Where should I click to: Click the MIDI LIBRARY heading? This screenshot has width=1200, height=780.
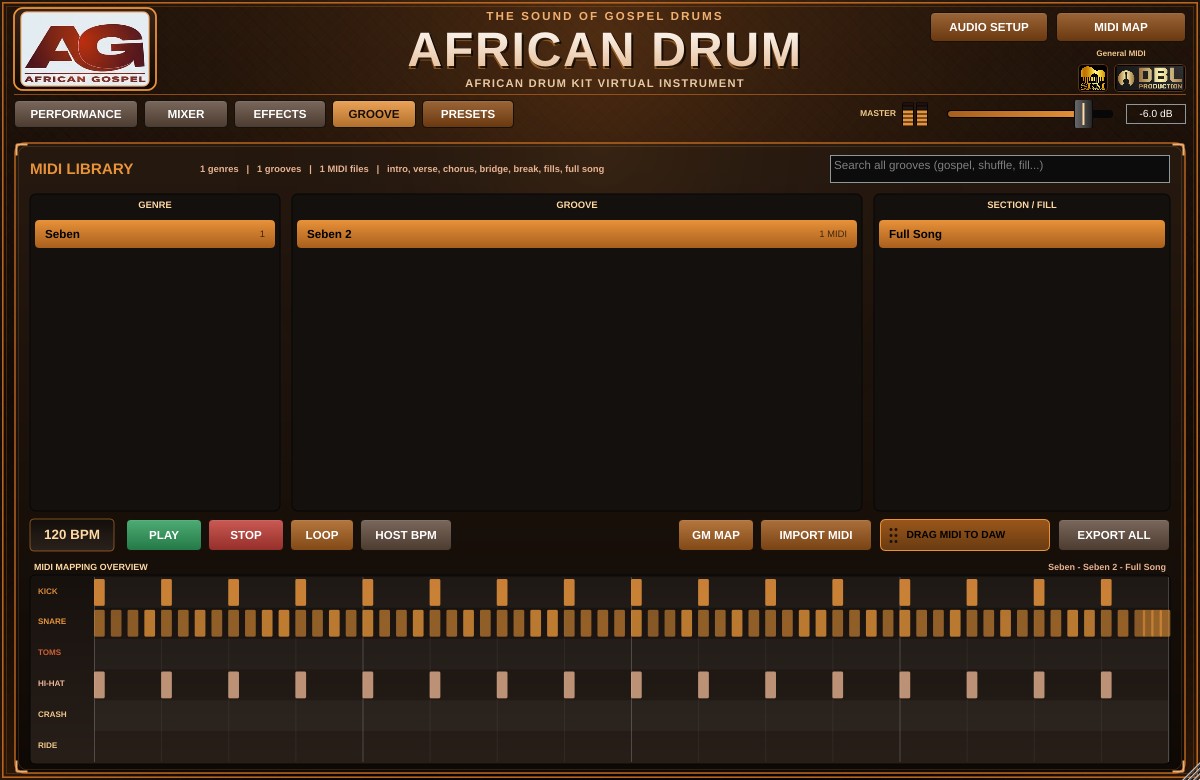tap(82, 169)
